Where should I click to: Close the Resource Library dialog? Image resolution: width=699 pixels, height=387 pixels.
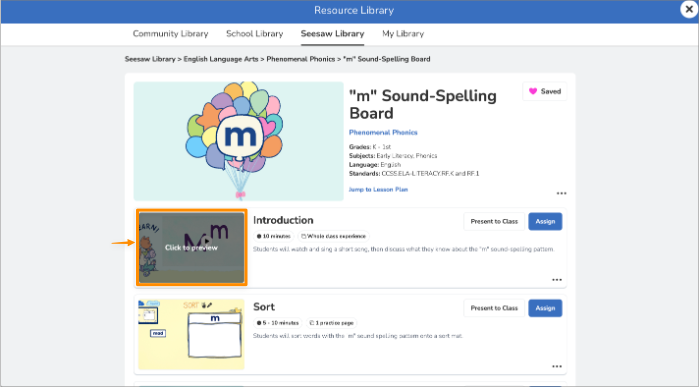tap(689, 9)
